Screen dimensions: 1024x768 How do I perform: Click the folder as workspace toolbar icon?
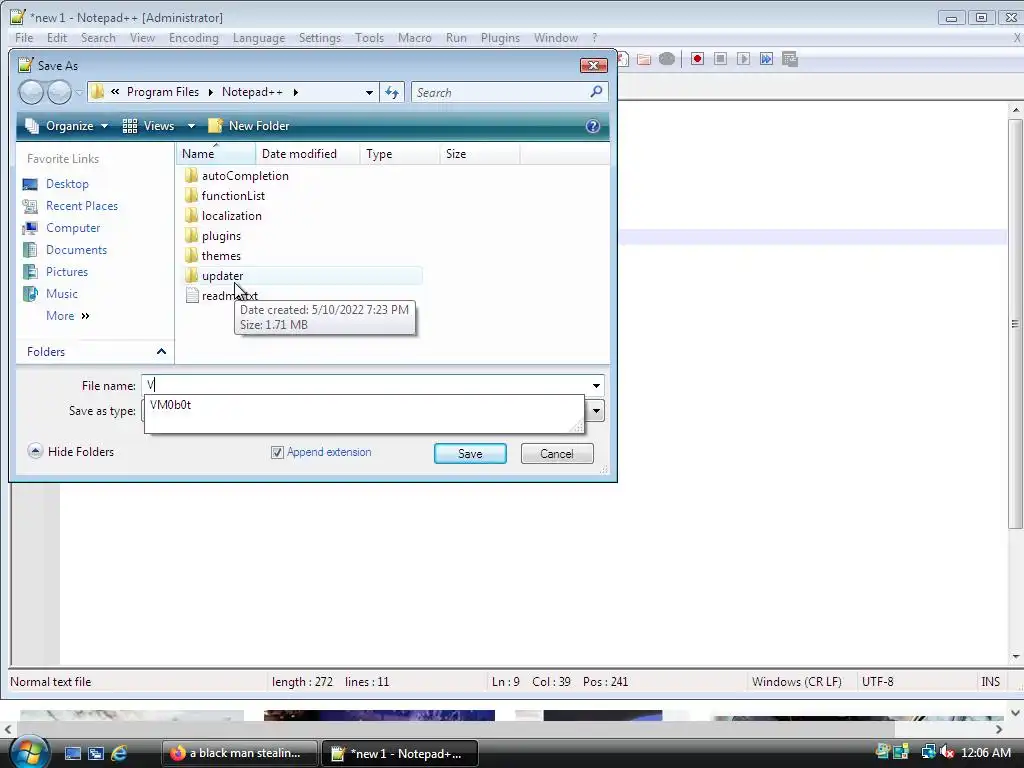coord(644,59)
